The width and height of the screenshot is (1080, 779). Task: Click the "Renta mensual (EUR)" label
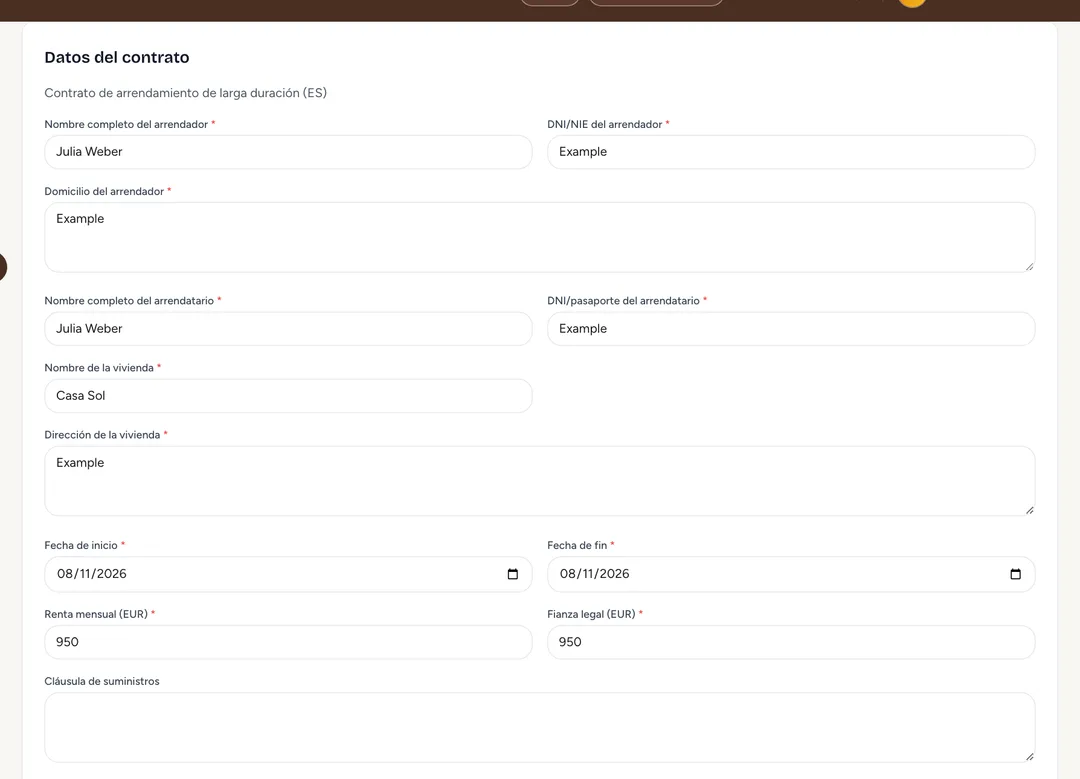click(x=96, y=614)
